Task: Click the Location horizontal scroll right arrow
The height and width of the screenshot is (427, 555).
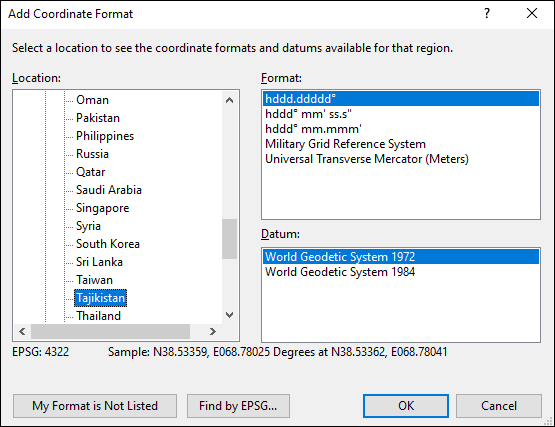Action: (x=212, y=331)
